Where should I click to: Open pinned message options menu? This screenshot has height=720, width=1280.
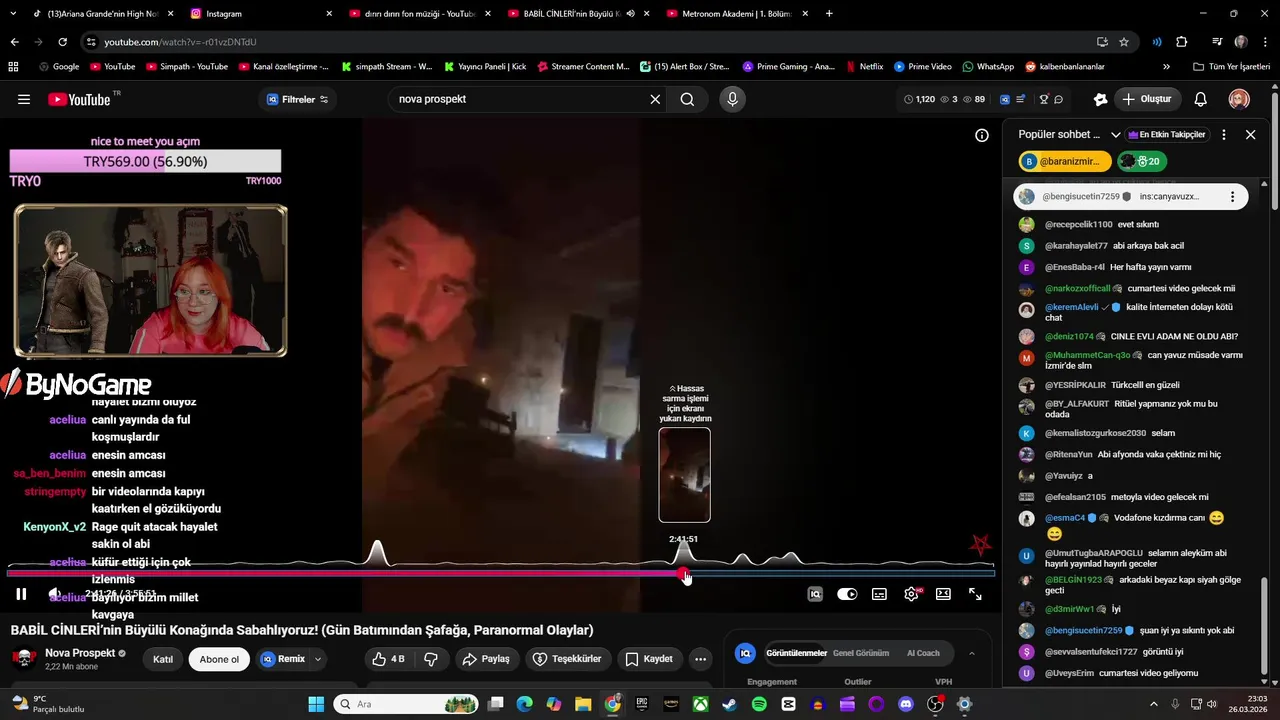pyautogui.click(x=1232, y=197)
